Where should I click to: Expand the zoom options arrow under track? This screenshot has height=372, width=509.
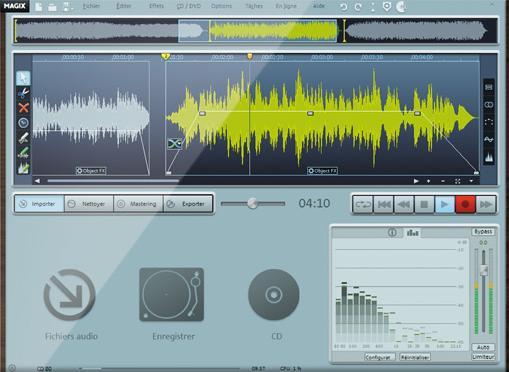coord(471,181)
